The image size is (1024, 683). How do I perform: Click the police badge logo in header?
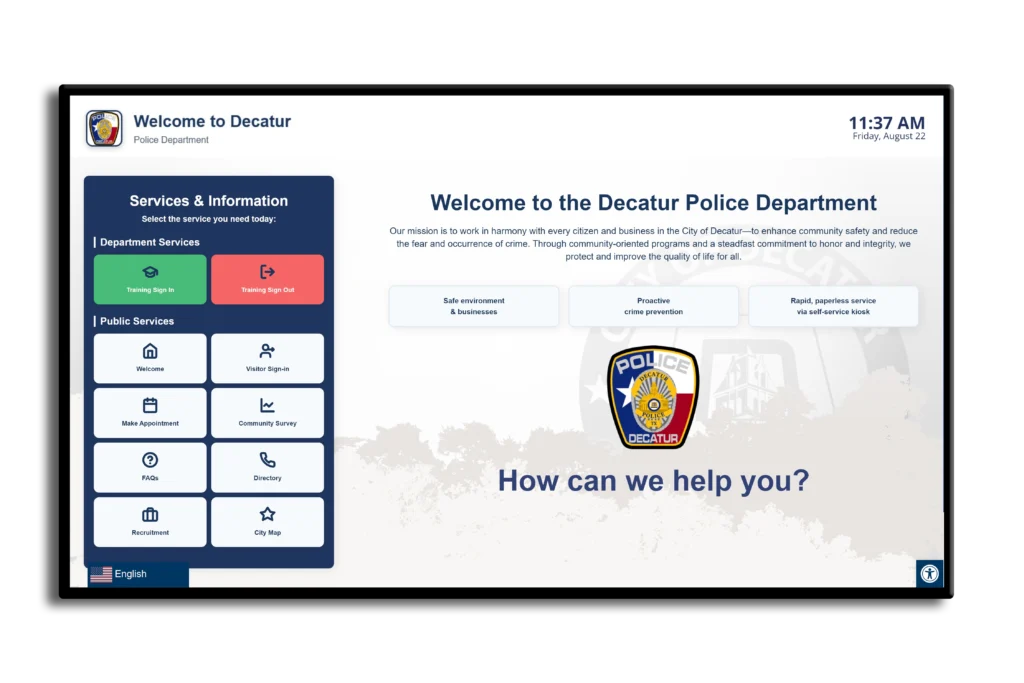pyautogui.click(x=104, y=128)
